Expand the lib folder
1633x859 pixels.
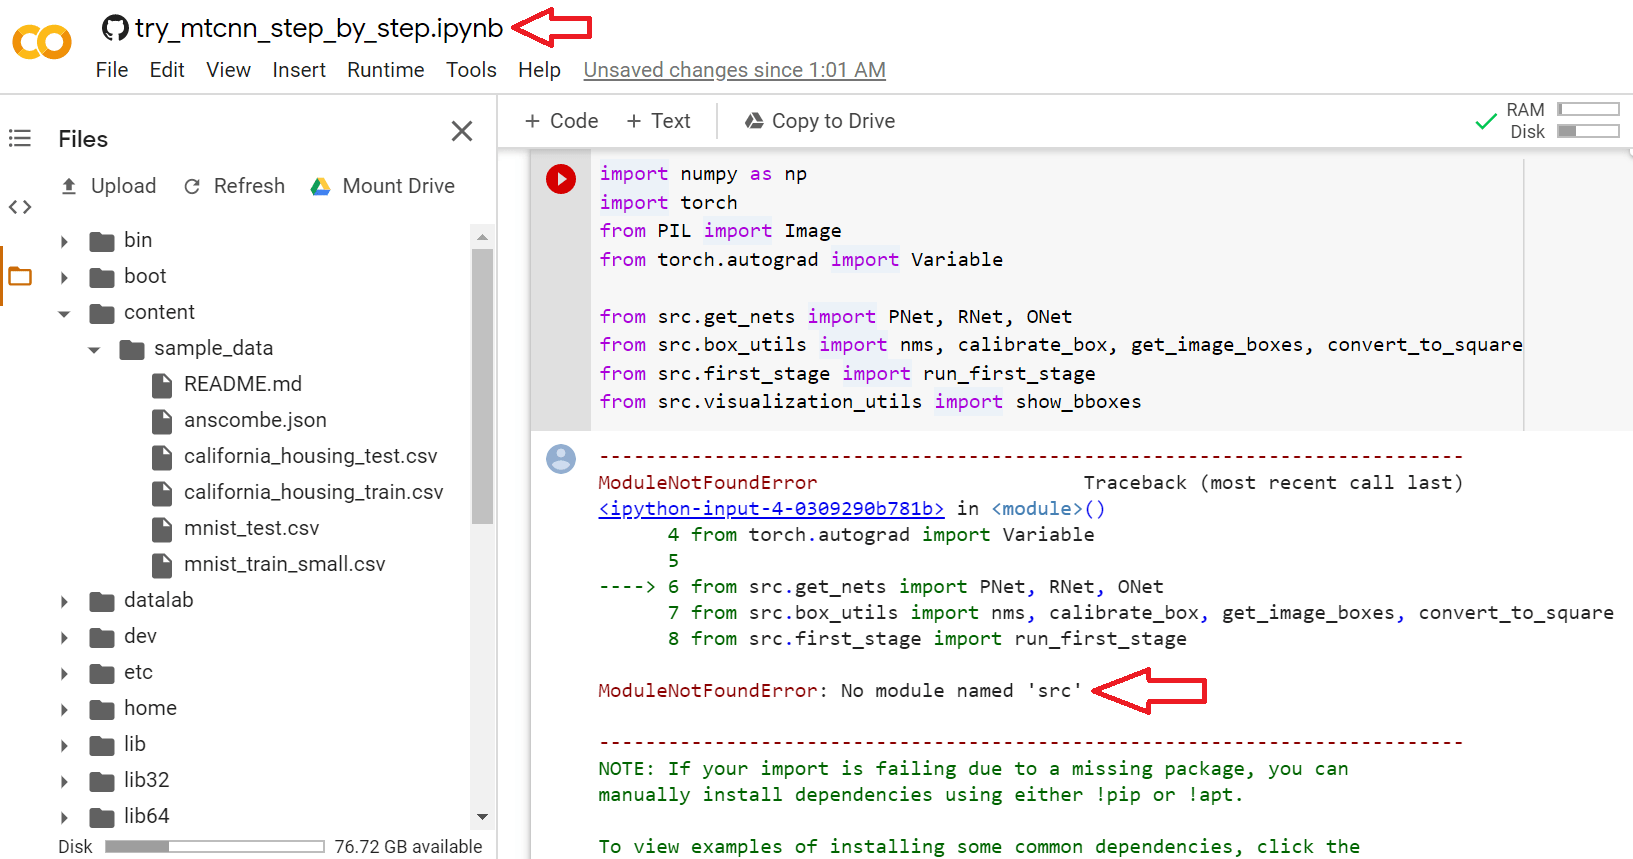tap(64, 745)
